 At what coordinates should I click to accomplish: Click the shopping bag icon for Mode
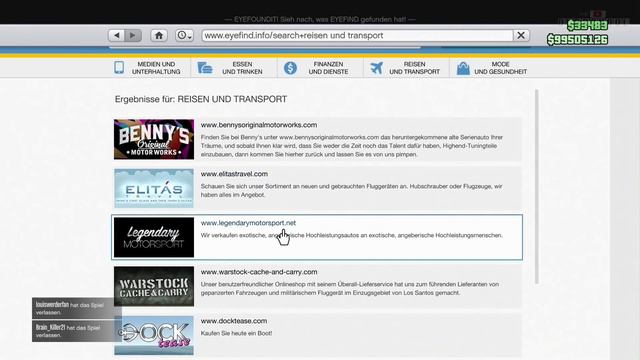[x=463, y=68]
